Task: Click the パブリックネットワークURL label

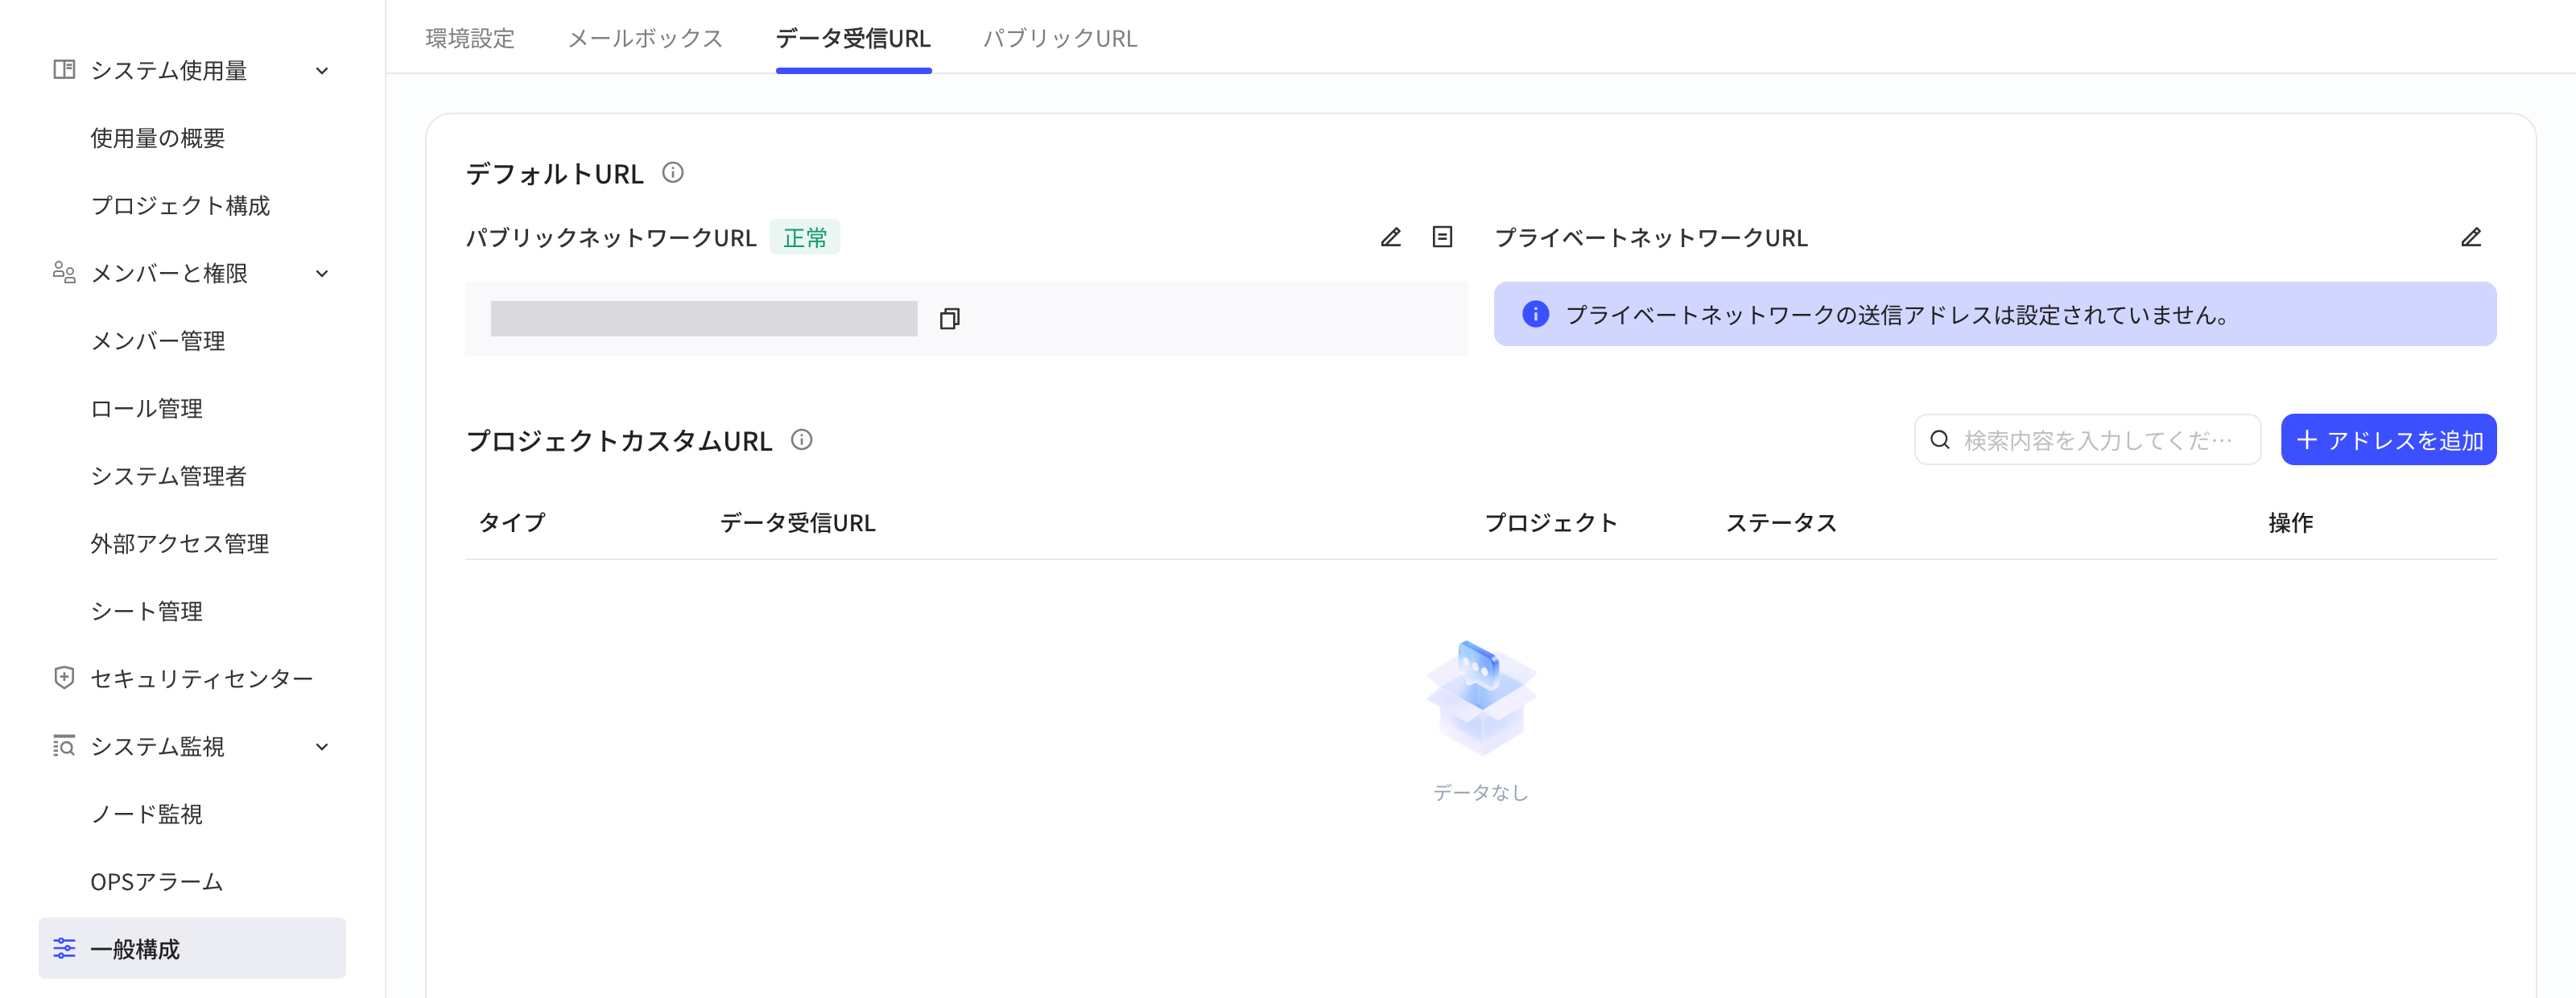Action: [x=611, y=237]
